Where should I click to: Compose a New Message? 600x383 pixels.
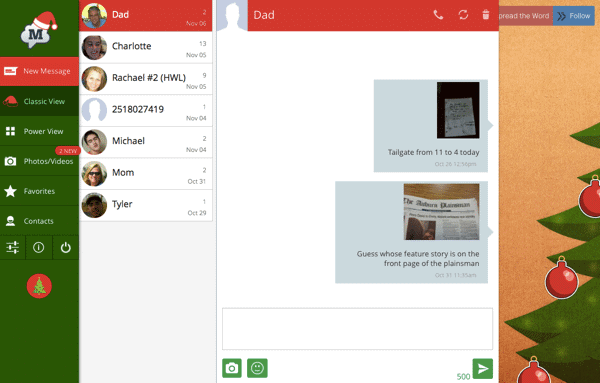pyautogui.click(x=39, y=71)
